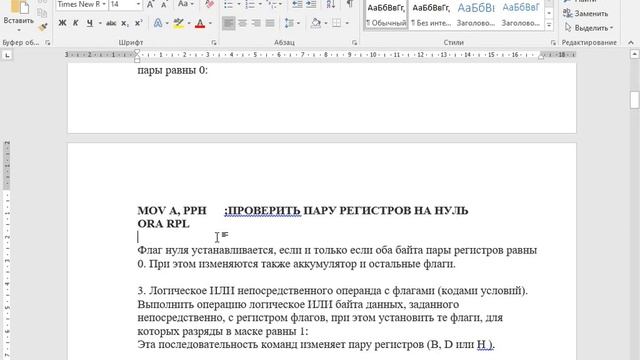Toggle underline with the Ч button
This screenshot has height=360, width=640.
89,23
